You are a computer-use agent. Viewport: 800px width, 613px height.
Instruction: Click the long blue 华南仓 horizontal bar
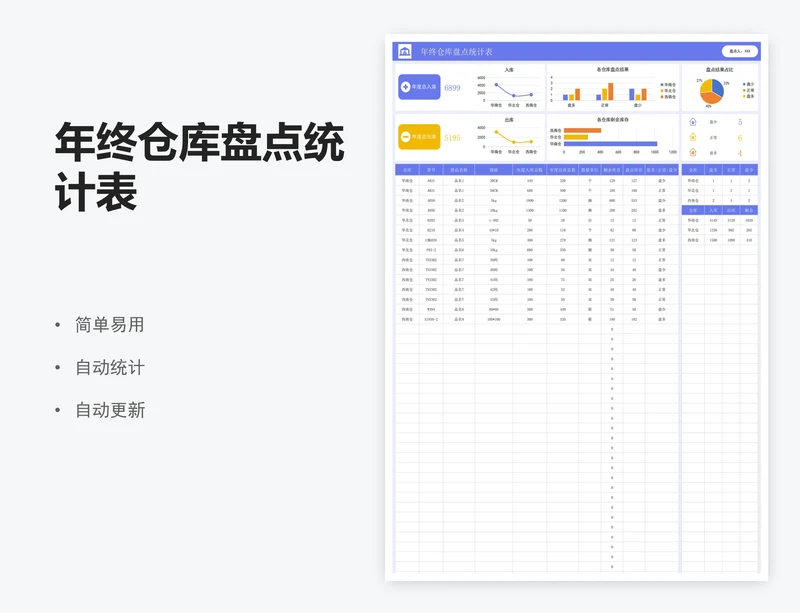point(610,144)
